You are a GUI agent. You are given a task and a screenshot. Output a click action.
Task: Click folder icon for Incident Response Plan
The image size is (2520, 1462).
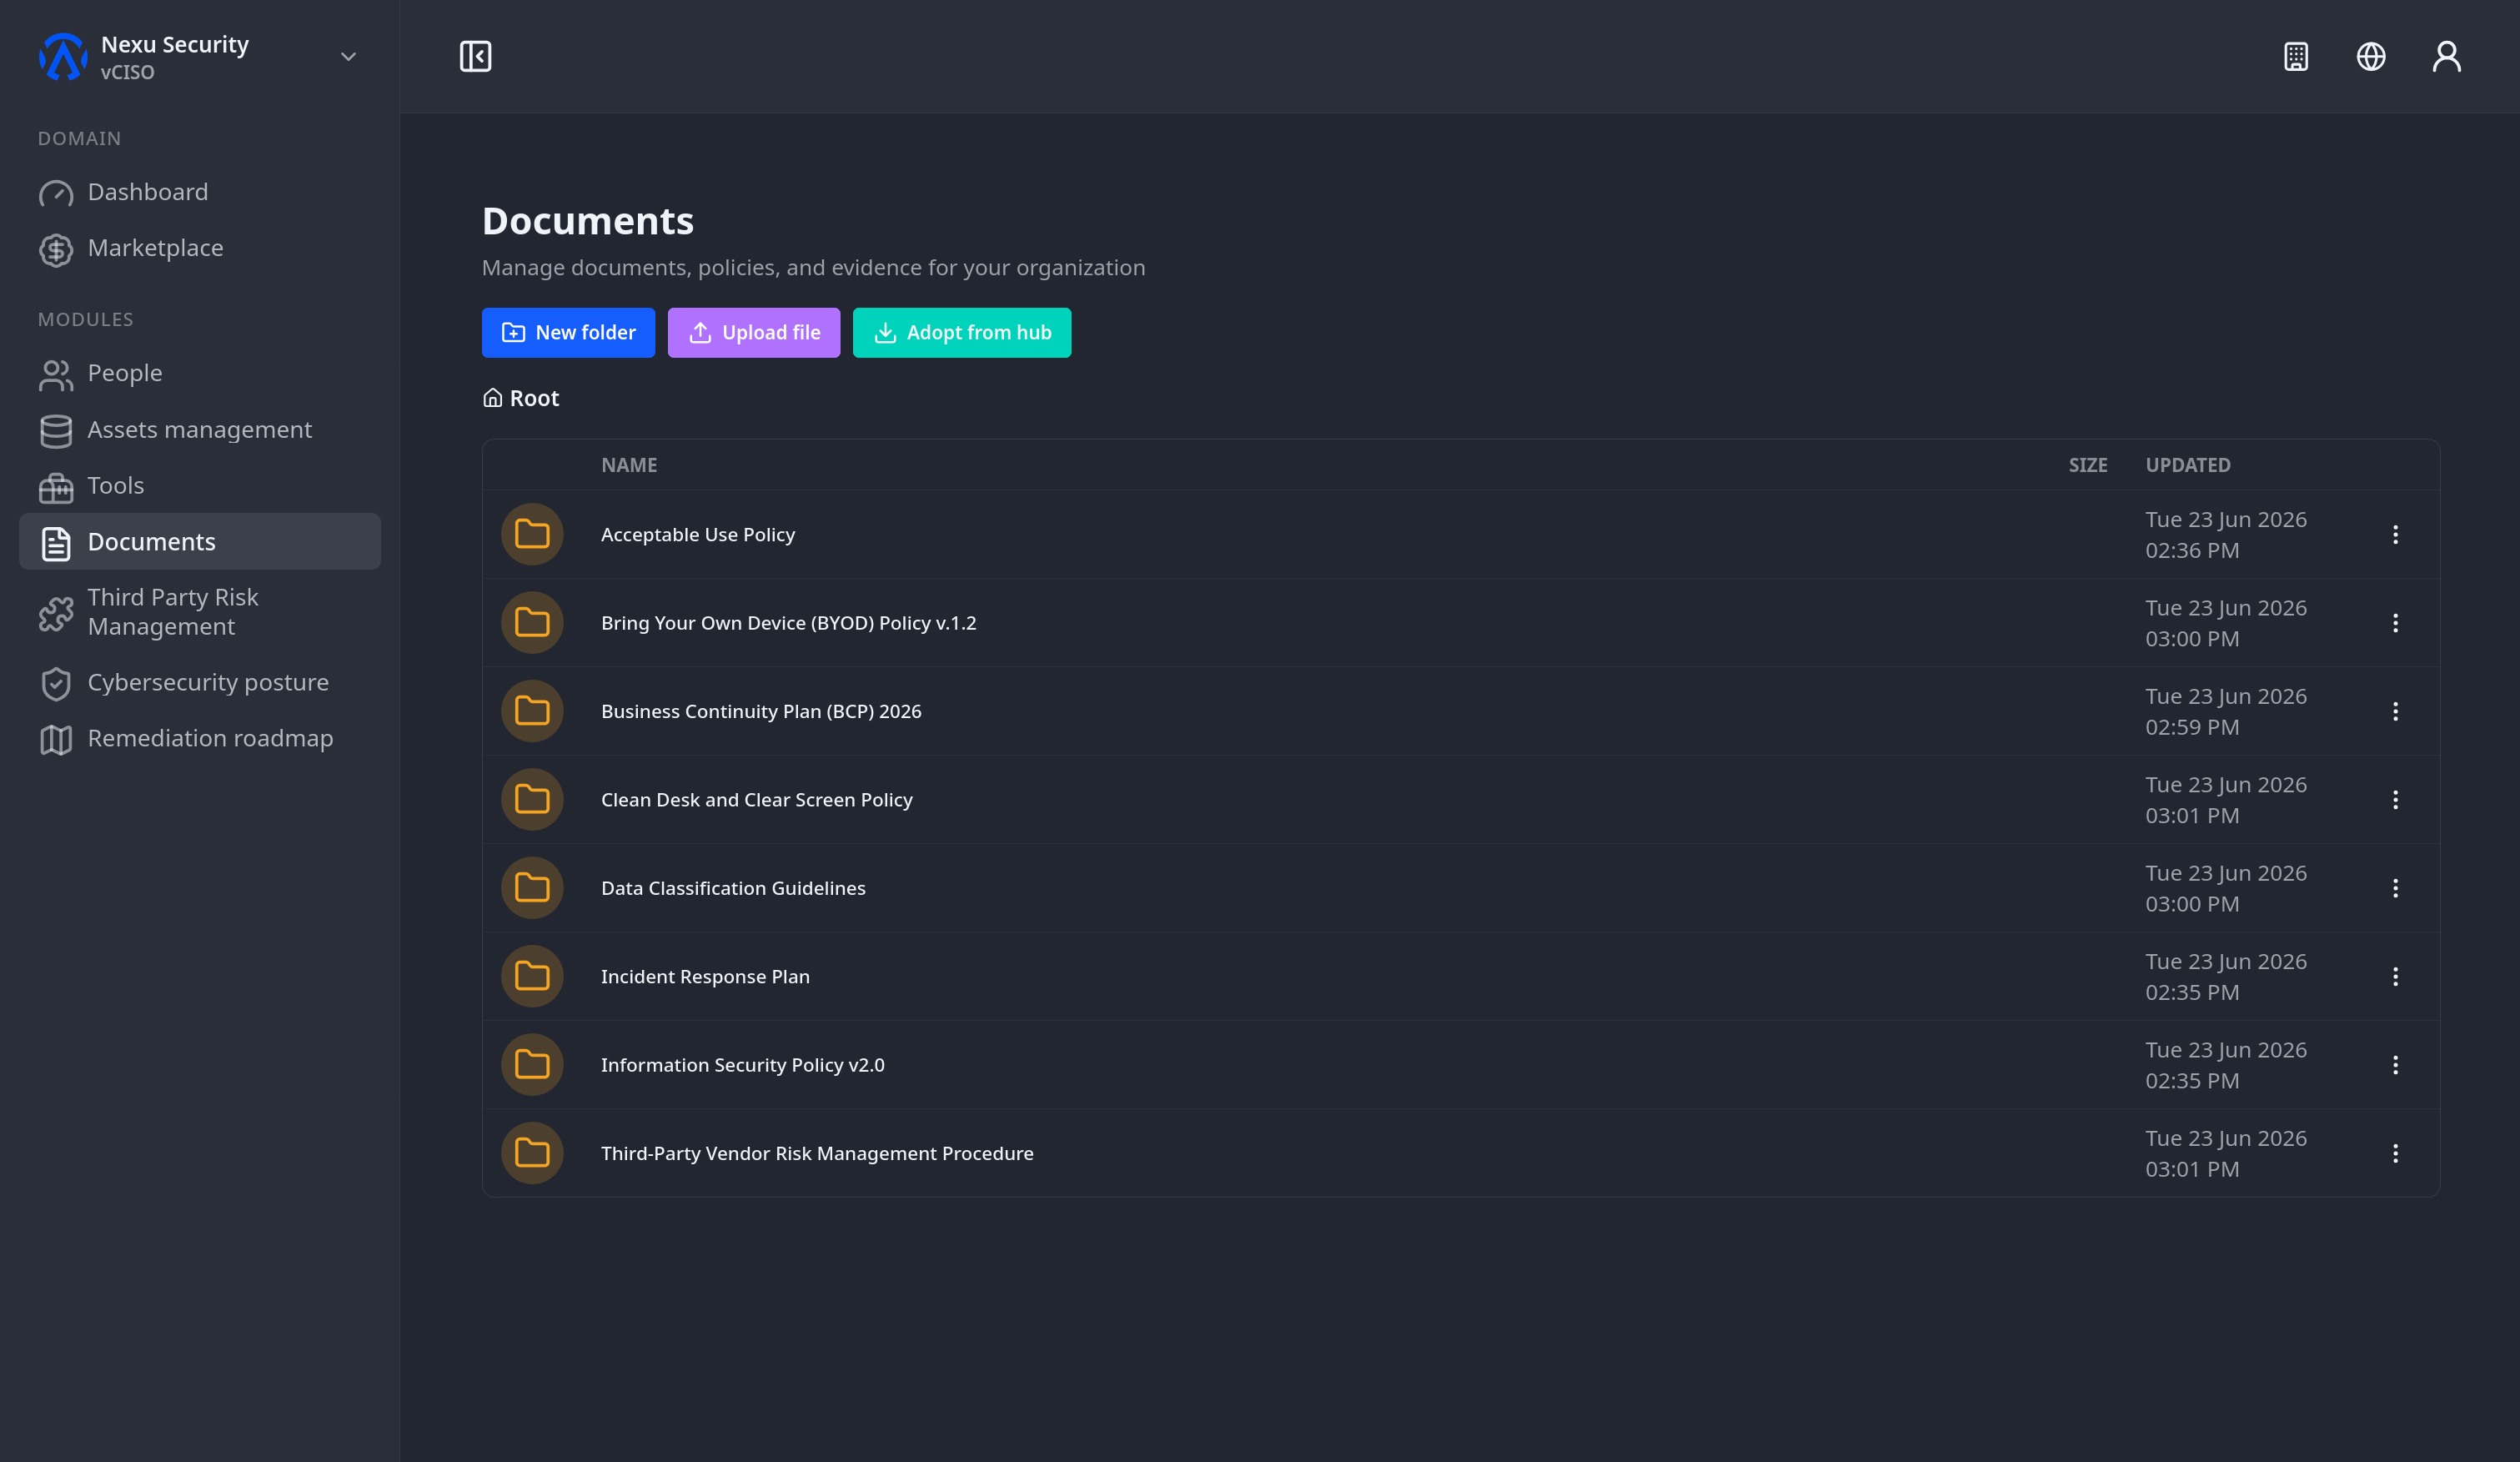[532, 977]
